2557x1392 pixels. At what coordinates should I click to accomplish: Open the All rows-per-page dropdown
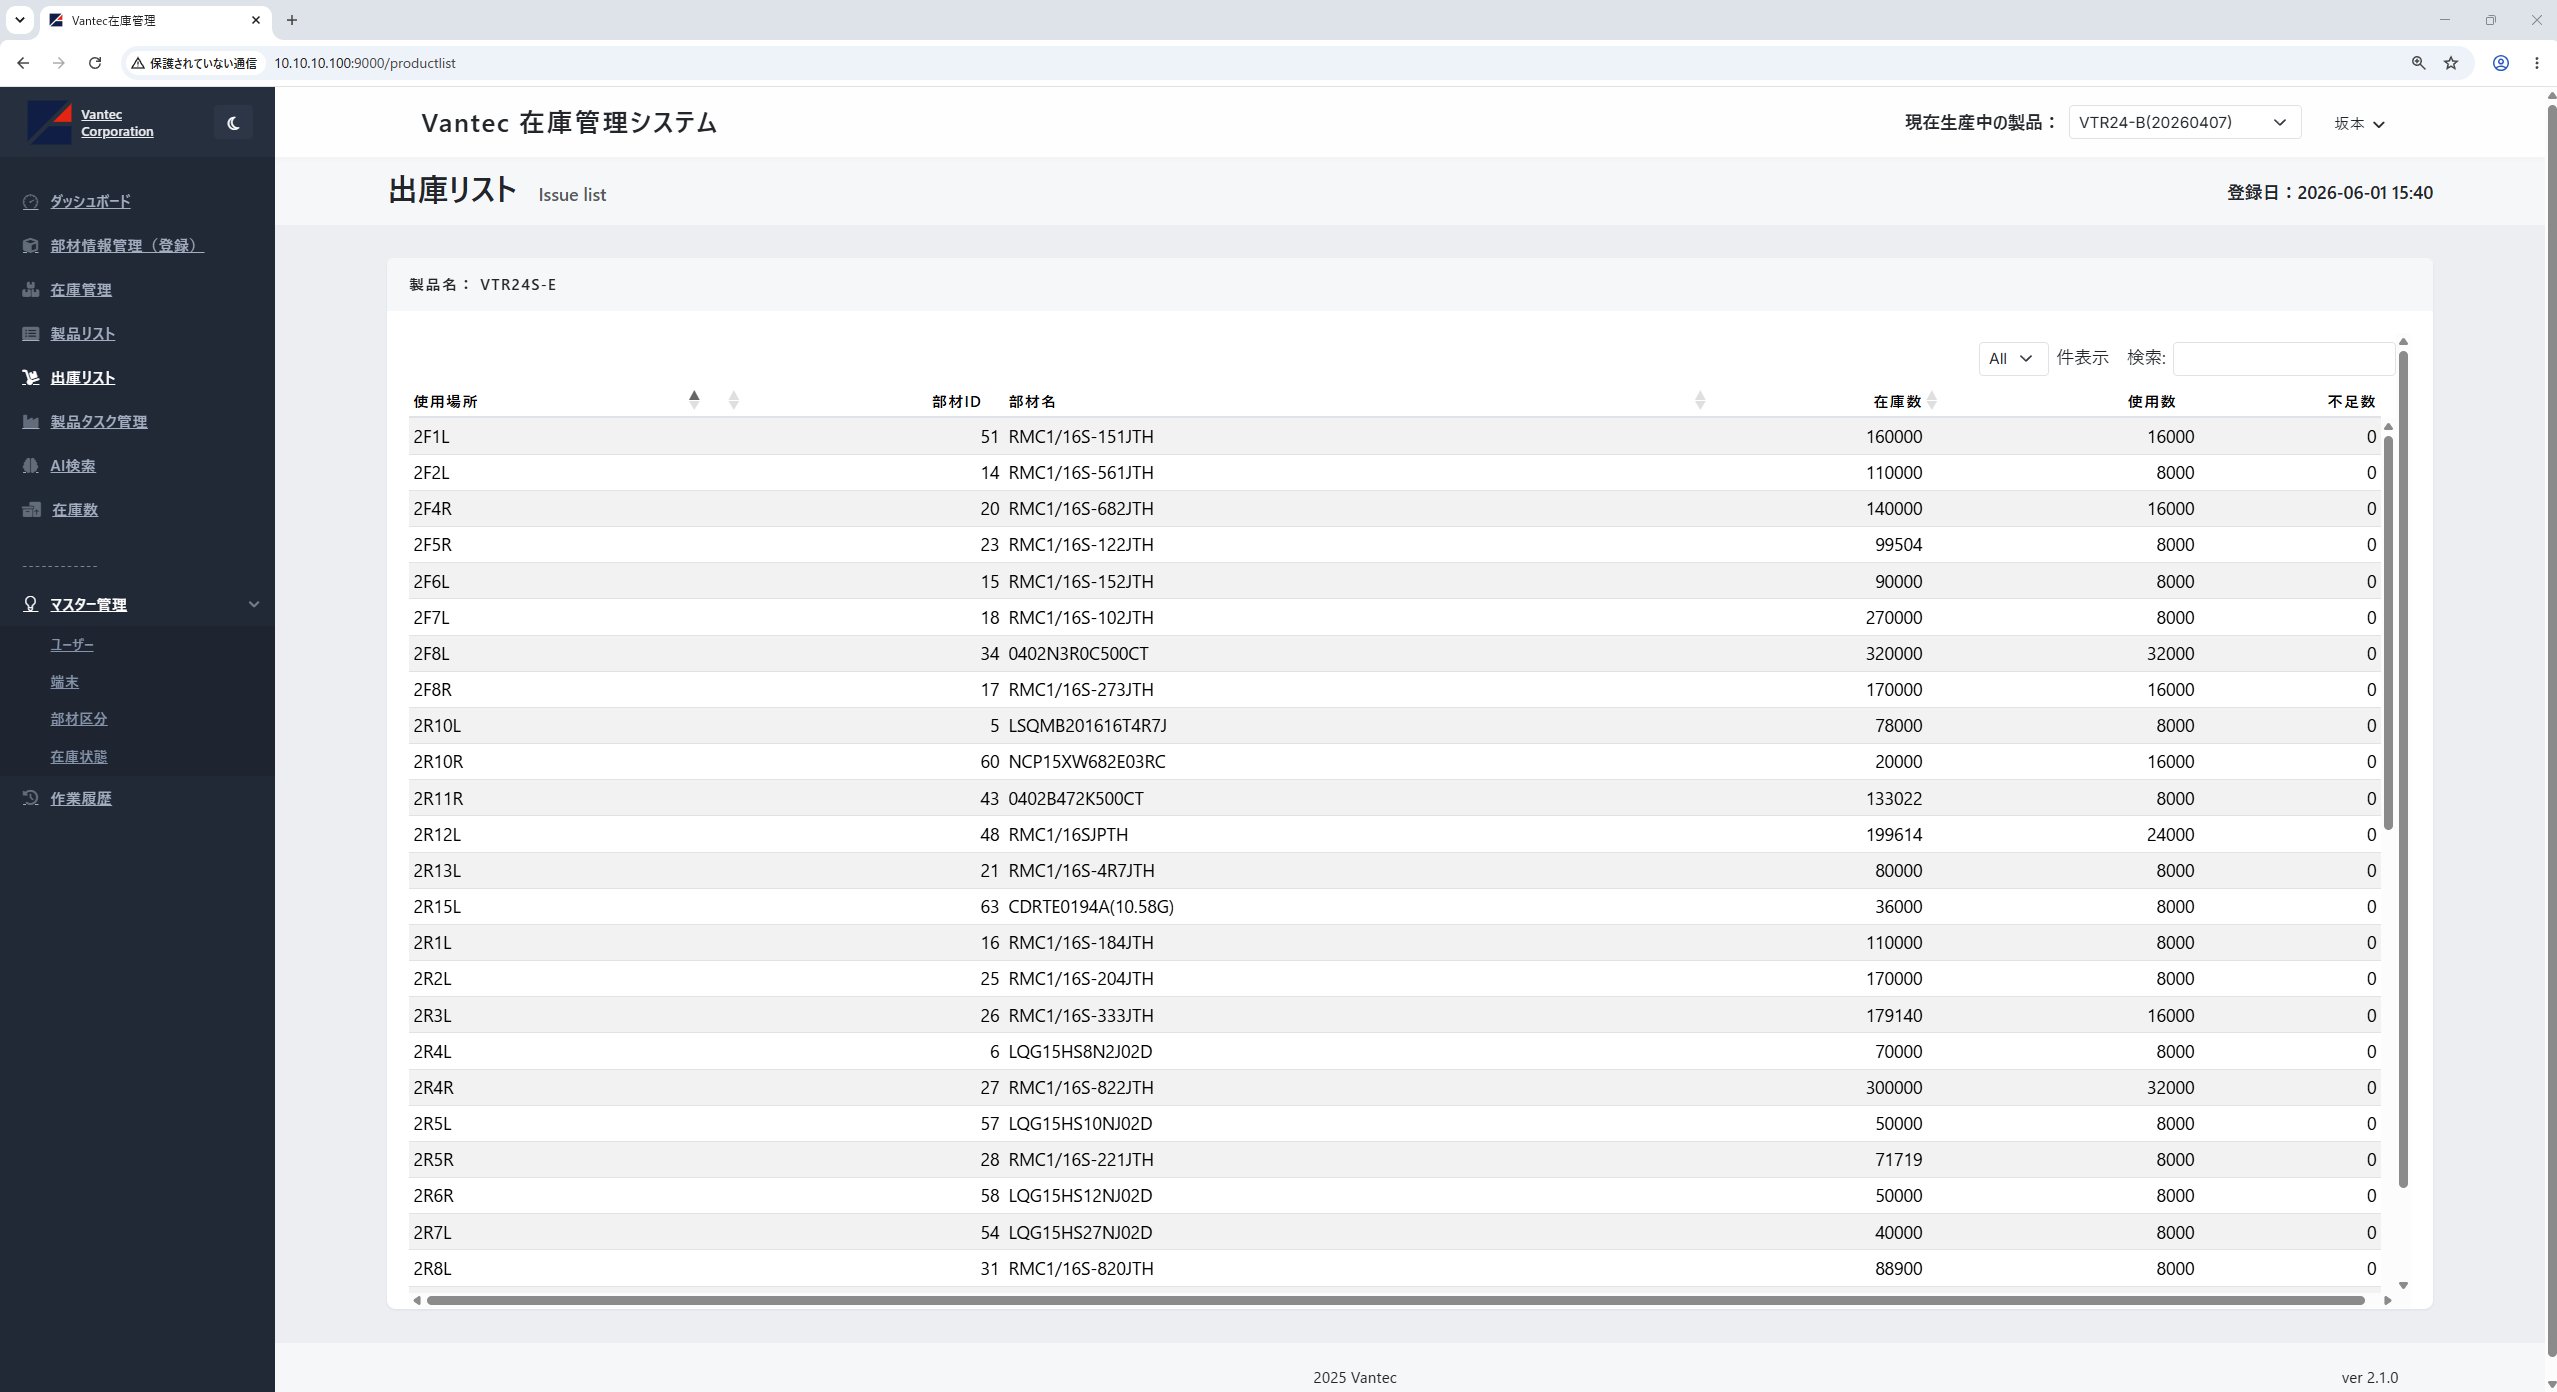[2012, 358]
